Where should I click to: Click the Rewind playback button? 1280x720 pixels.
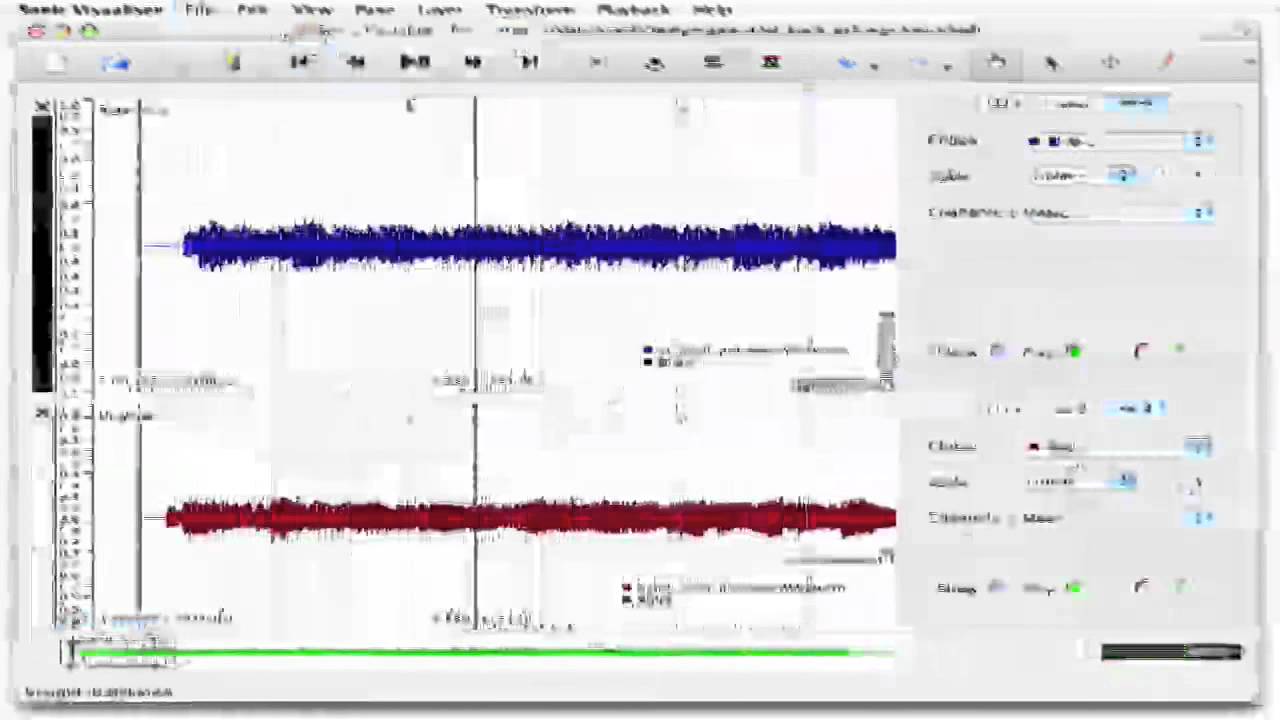pyautogui.click(x=356, y=62)
